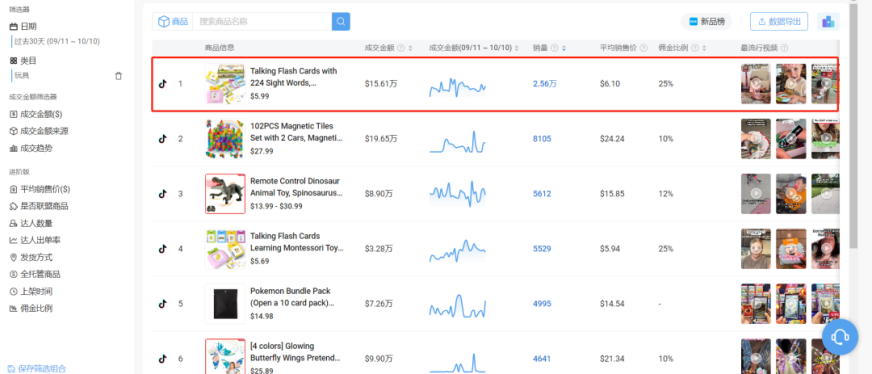Viewport: 872px width, 374px height.
Task: Open the 达人数量 filter
Action: tap(32, 223)
